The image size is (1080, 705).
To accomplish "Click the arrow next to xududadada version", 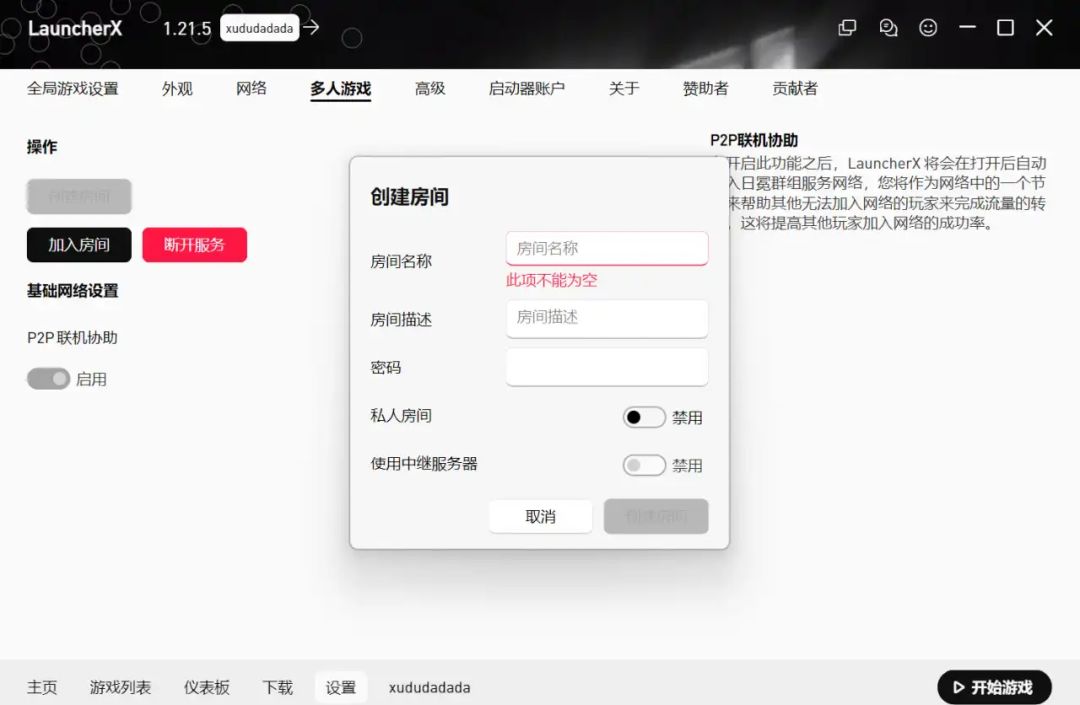I will point(311,27).
